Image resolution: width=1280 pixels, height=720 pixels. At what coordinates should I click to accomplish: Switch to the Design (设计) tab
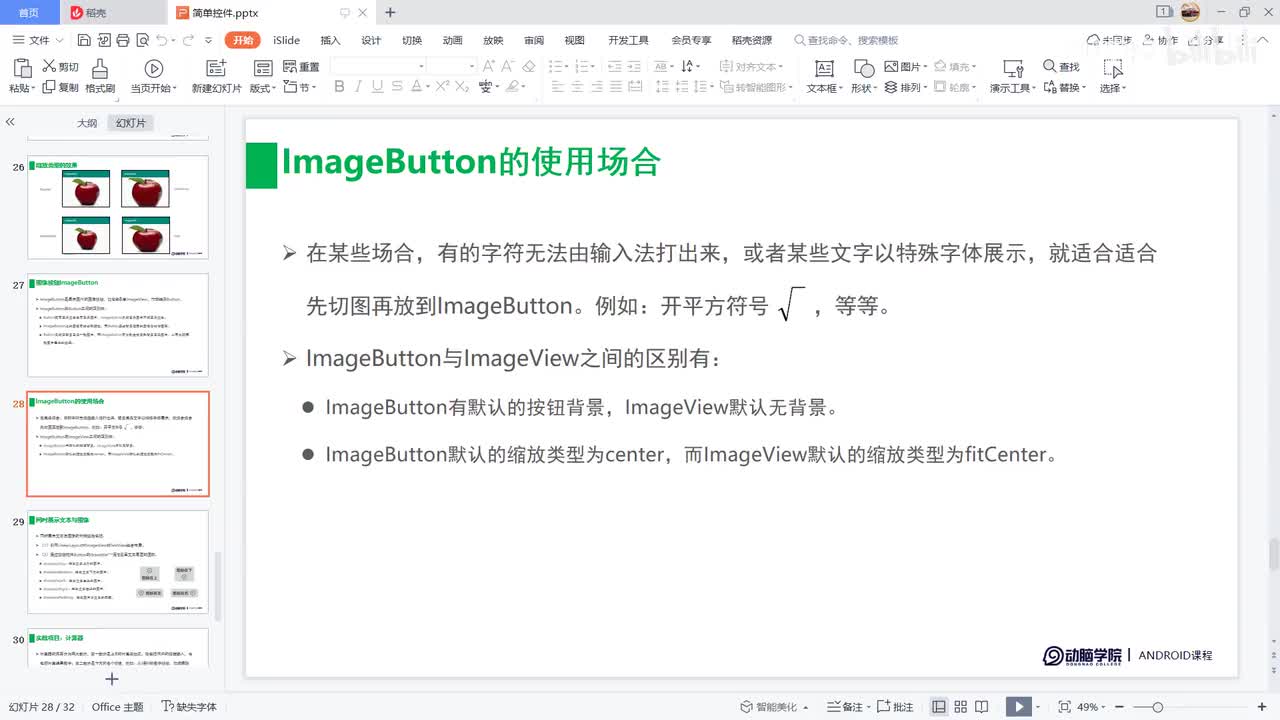pos(371,40)
